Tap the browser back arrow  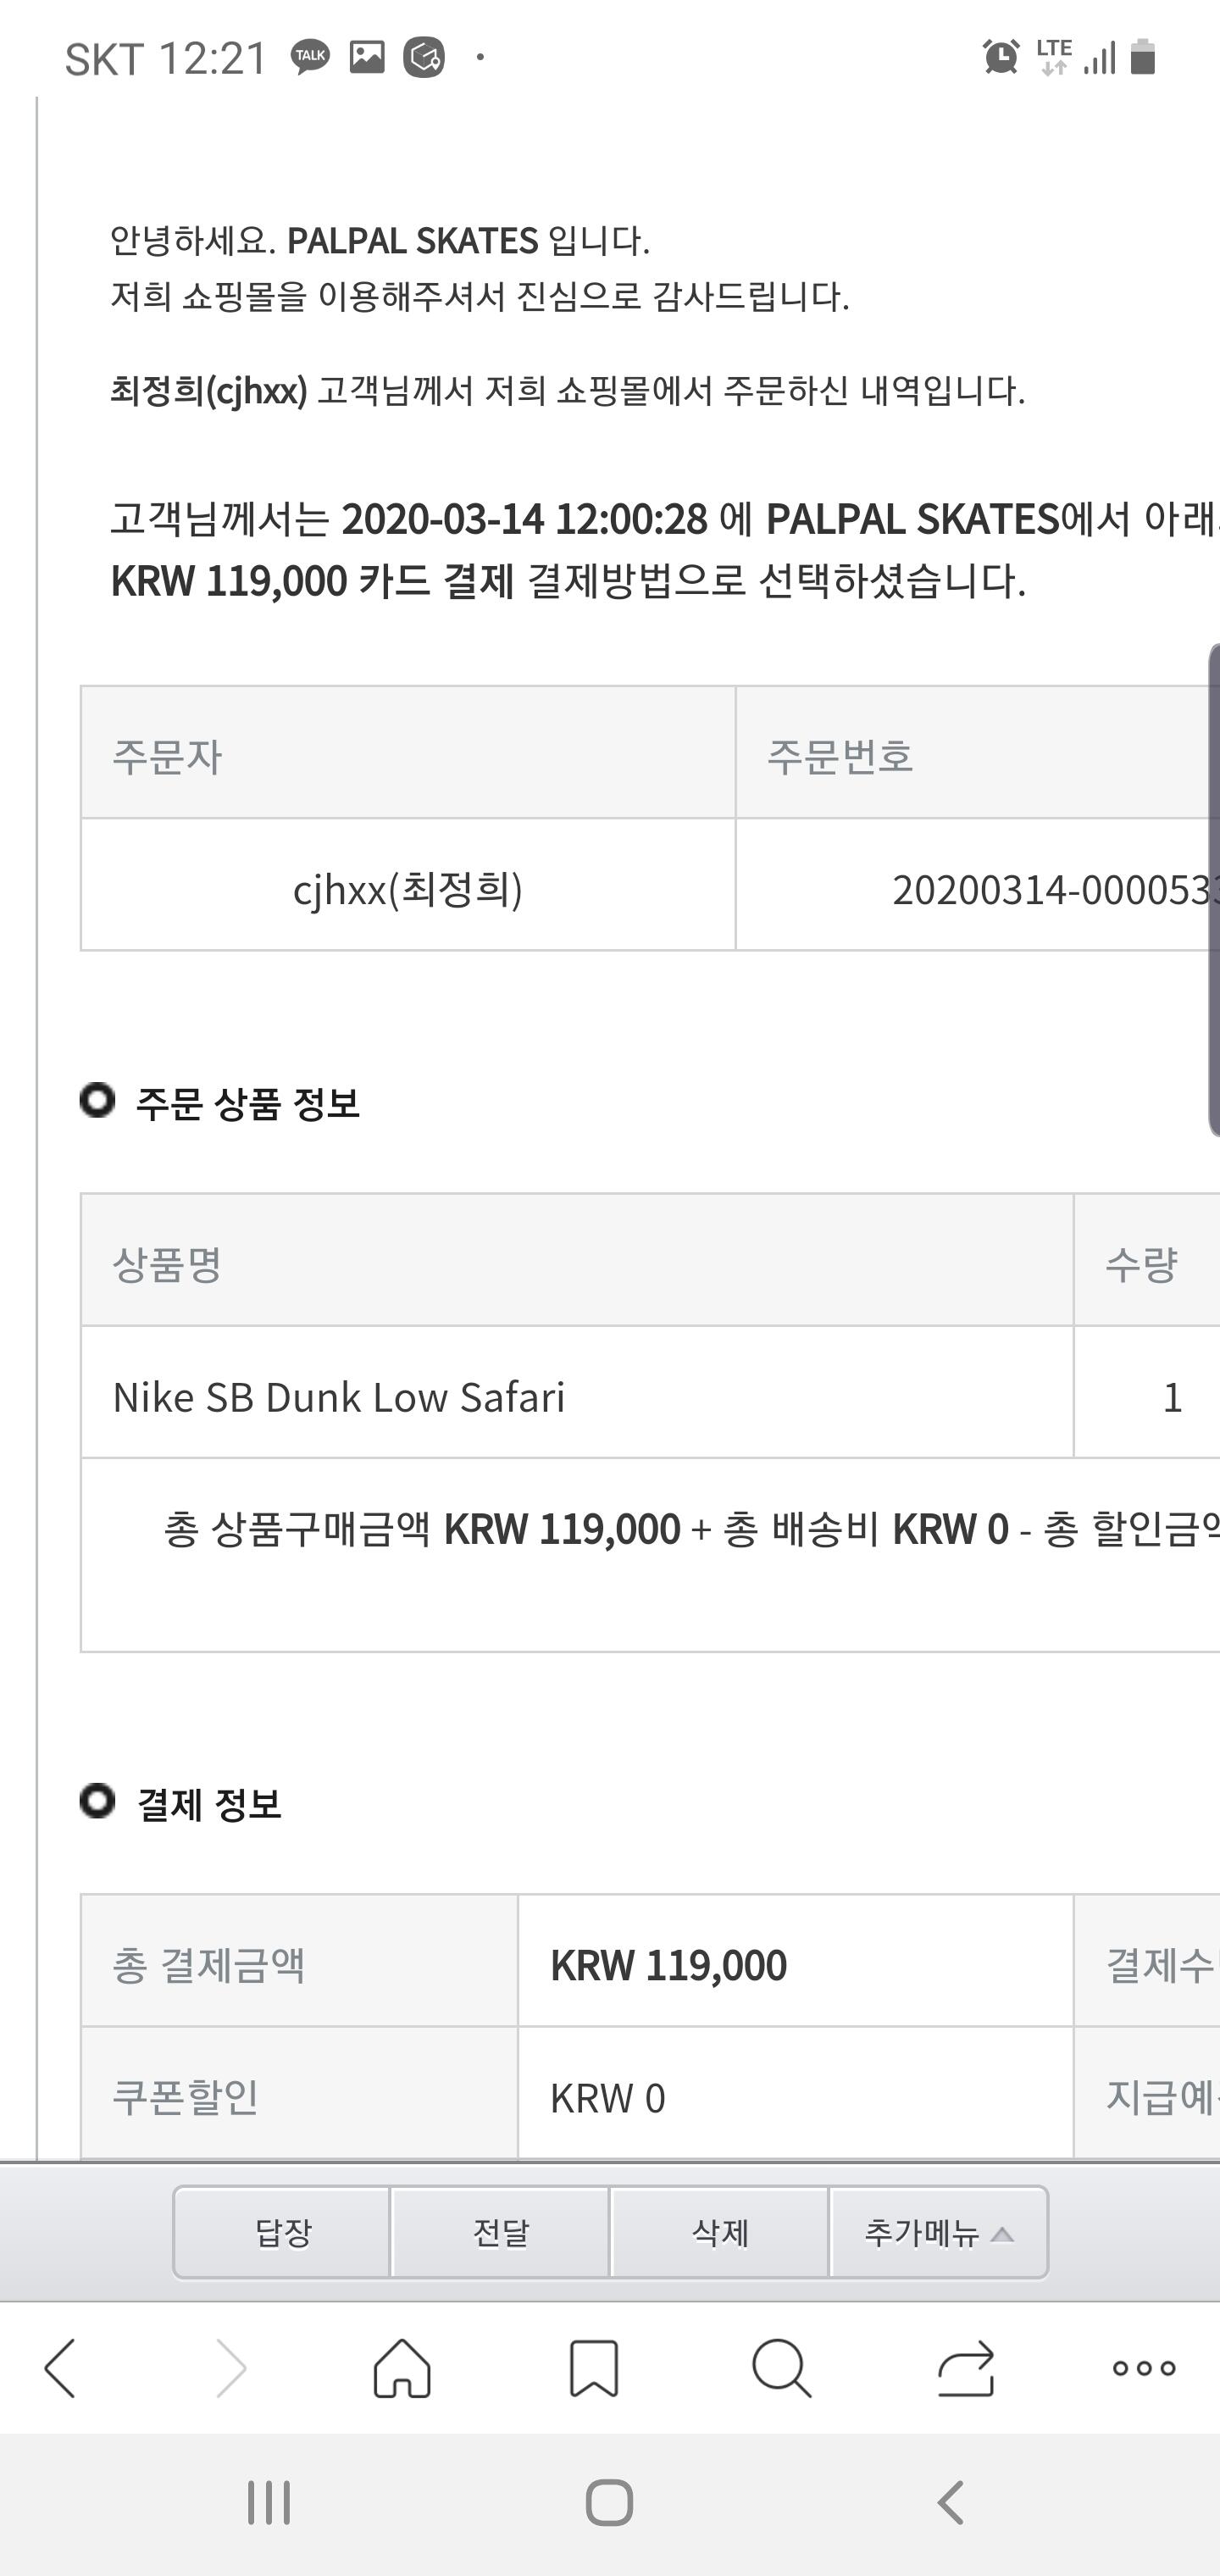(x=60, y=2367)
